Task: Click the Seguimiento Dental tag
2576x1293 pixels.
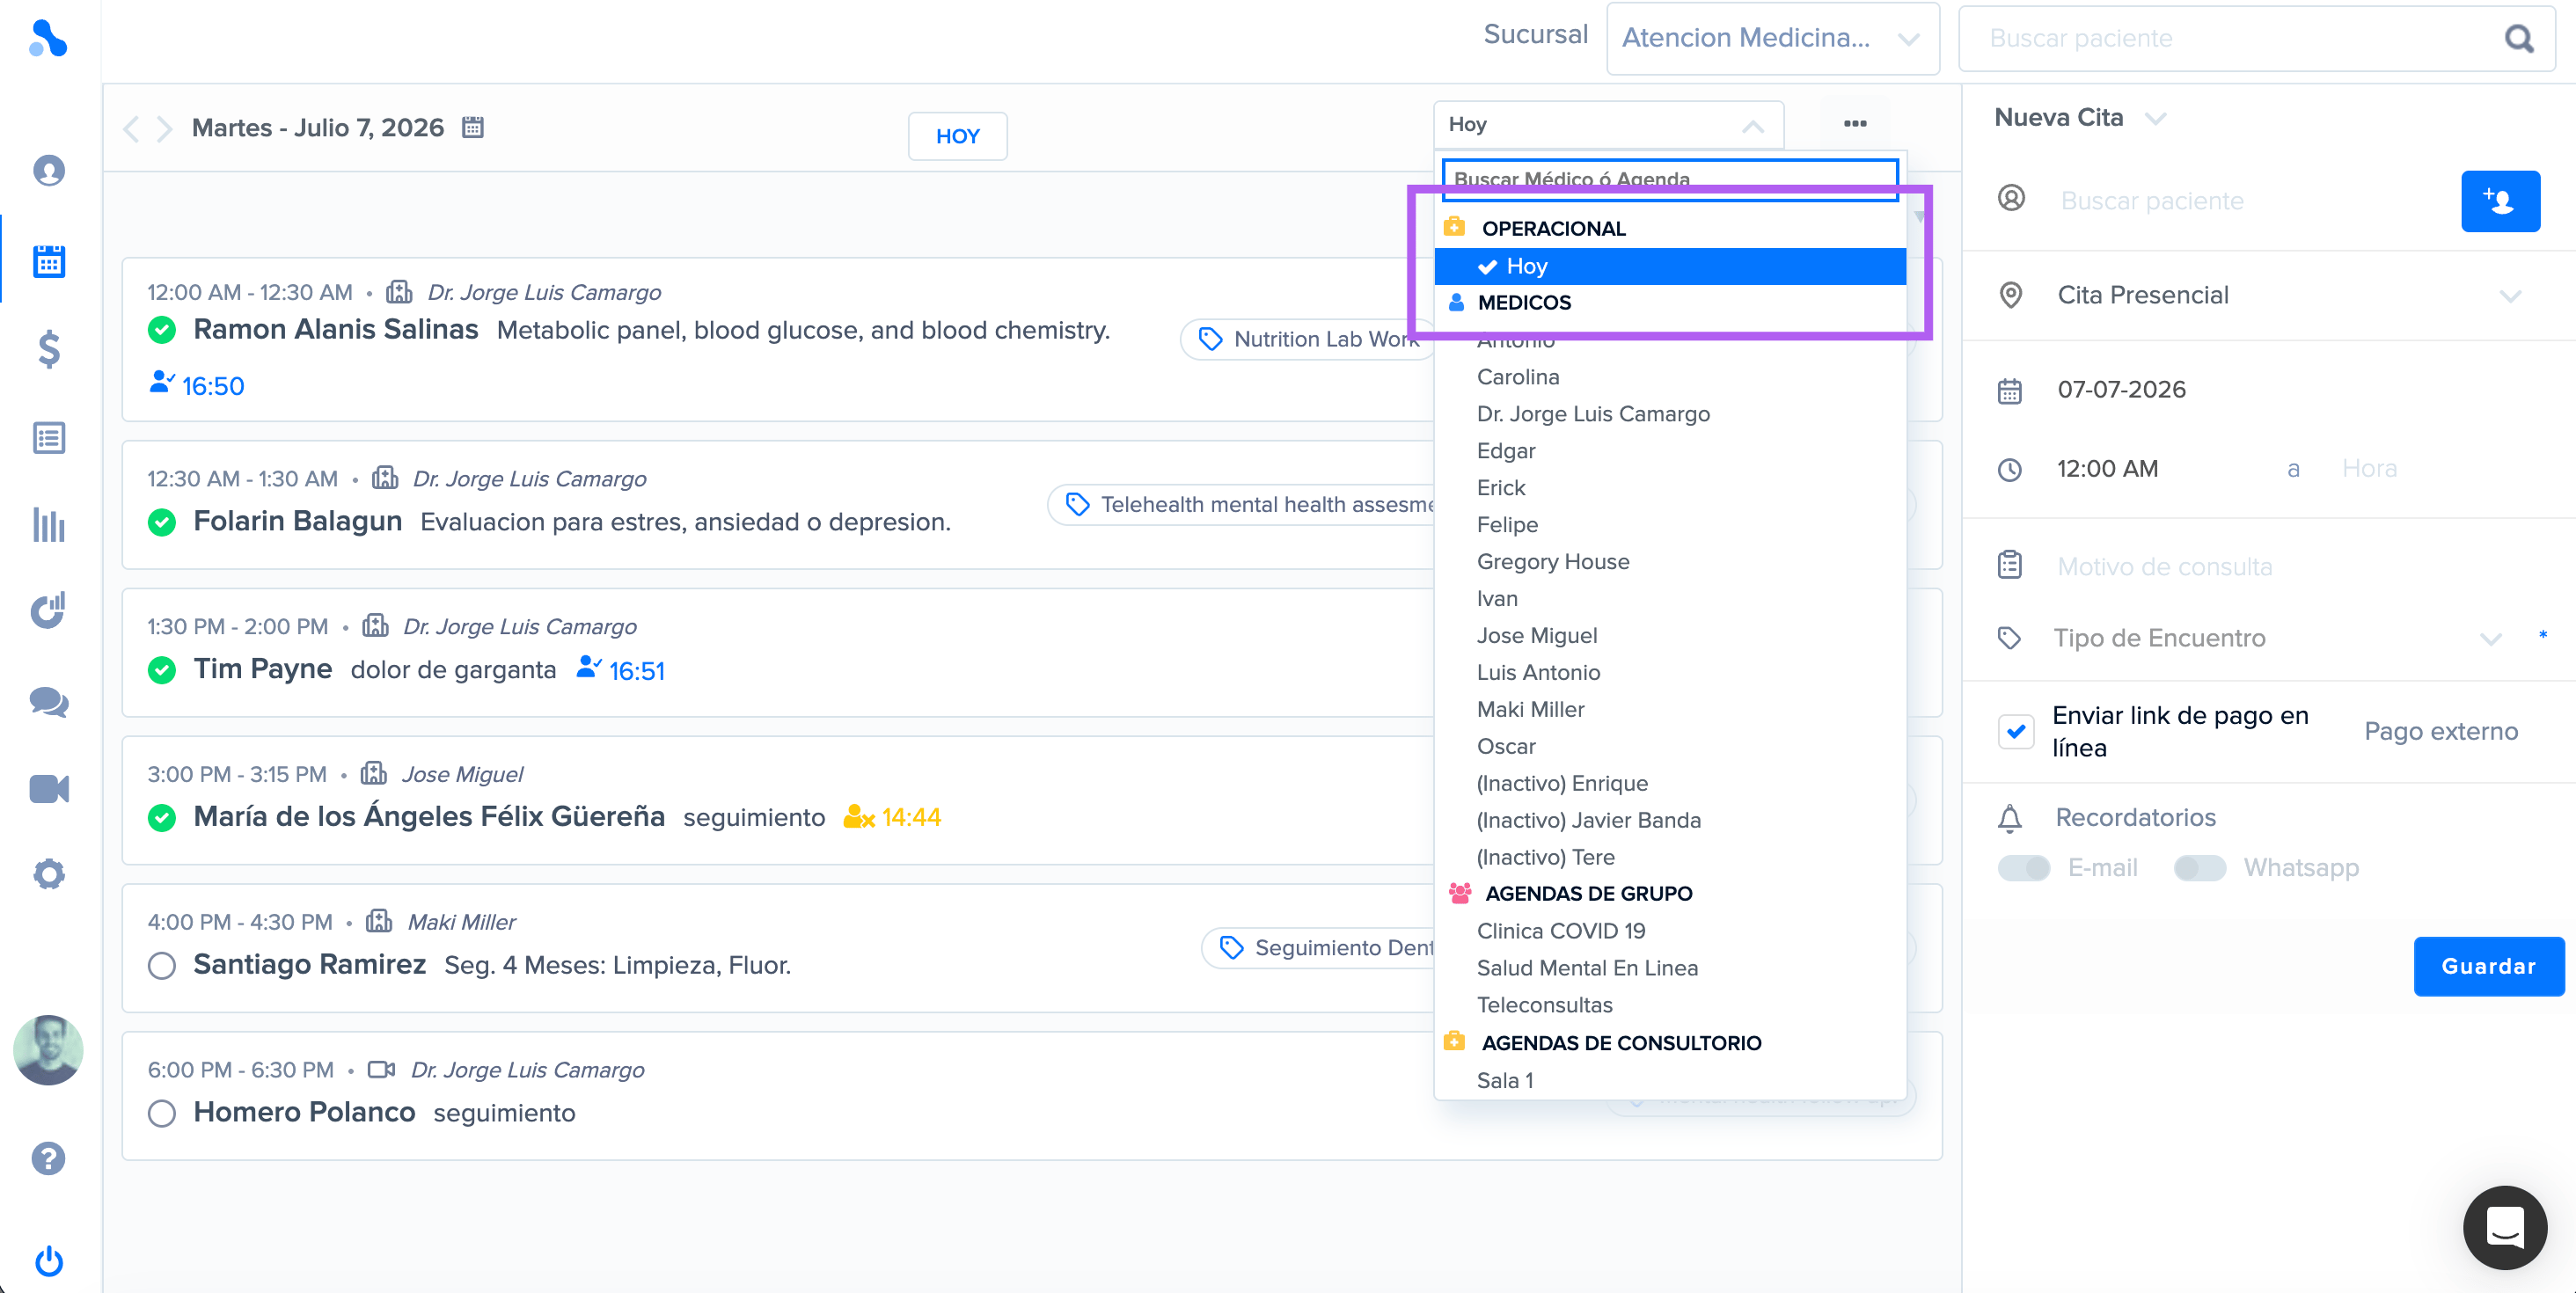Action: pyautogui.click(x=1318, y=947)
